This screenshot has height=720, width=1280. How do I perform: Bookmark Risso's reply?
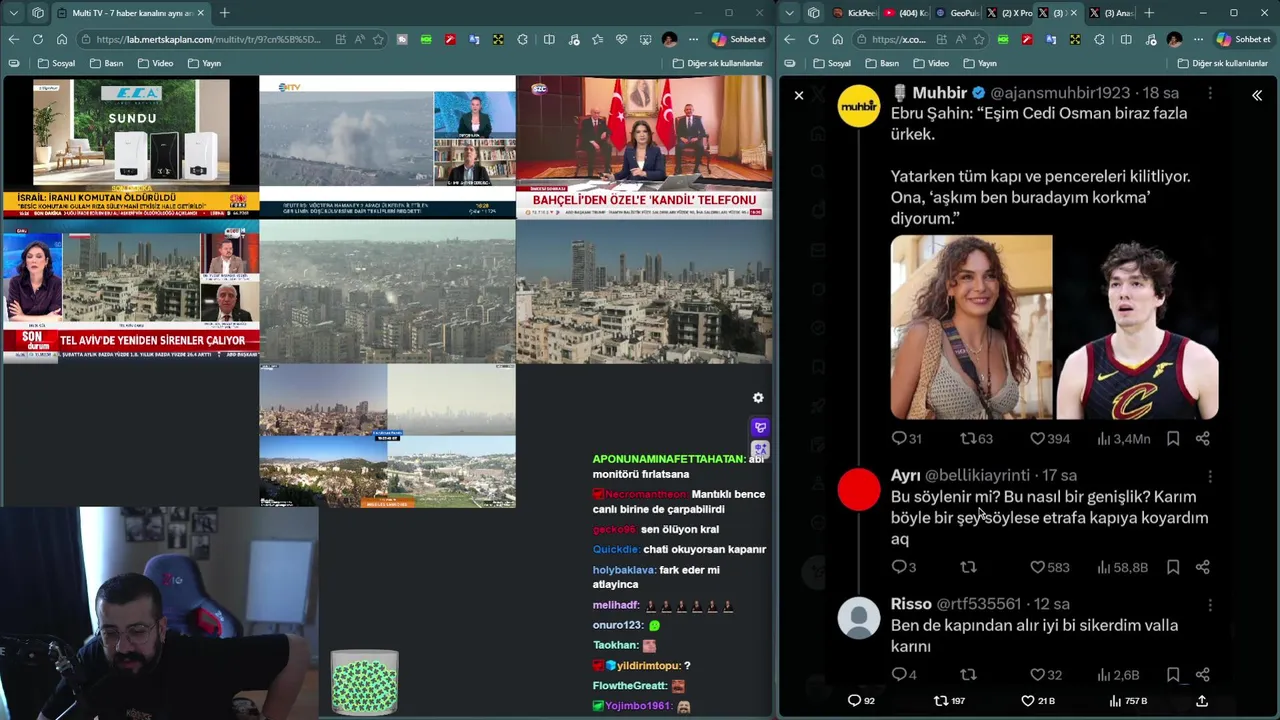pyautogui.click(x=1173, y=675)
